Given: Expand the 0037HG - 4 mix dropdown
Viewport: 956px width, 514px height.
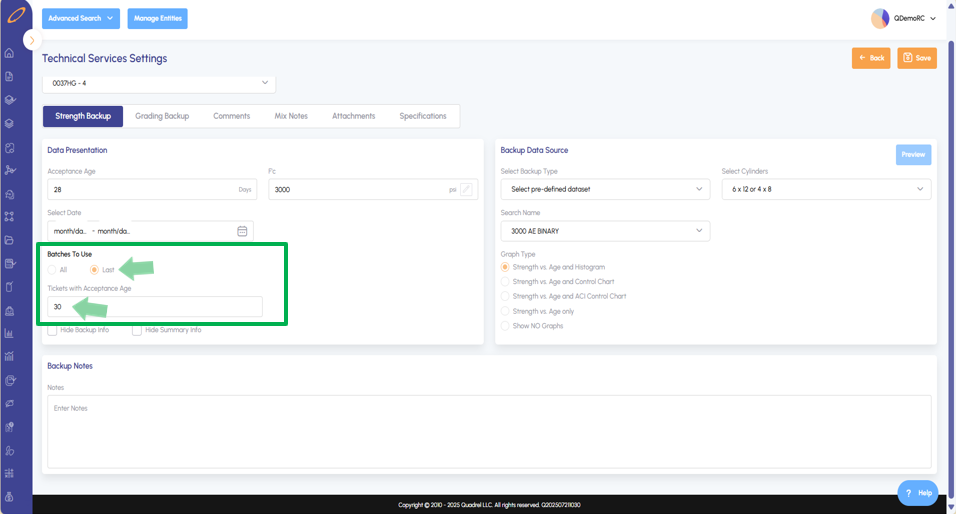Looking at the screenshot, I should click(159, 83).
